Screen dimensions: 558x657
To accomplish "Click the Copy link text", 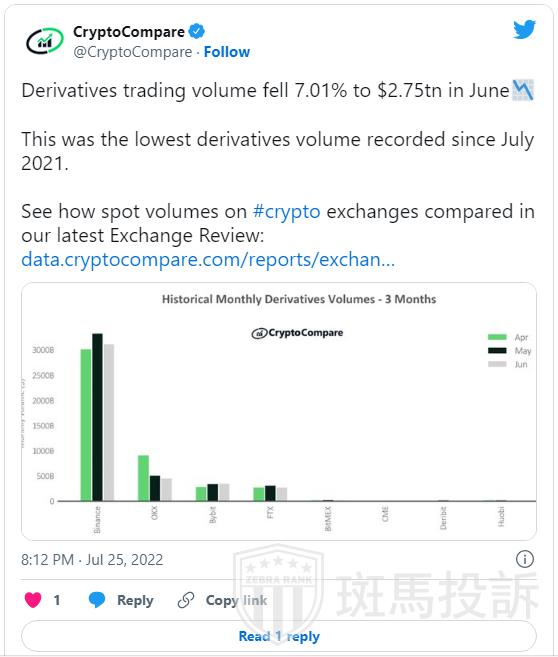I will pos(236,600).
